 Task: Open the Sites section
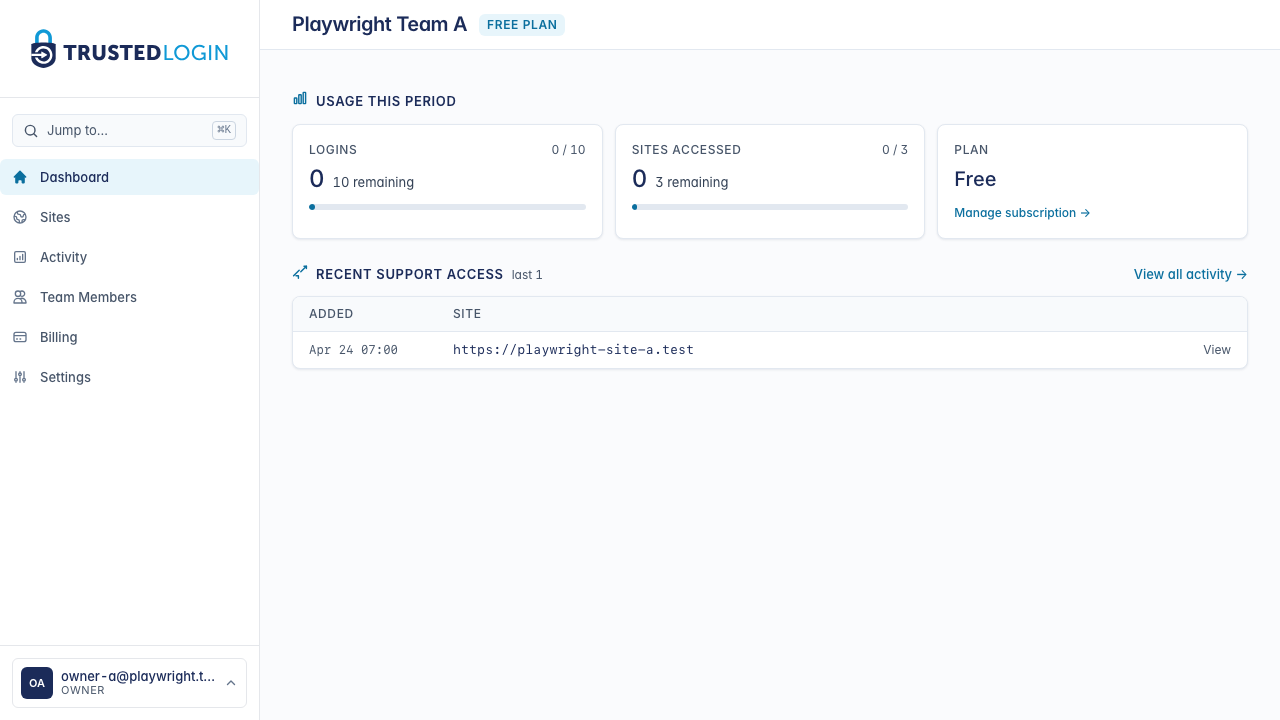(x=55, y=217)
